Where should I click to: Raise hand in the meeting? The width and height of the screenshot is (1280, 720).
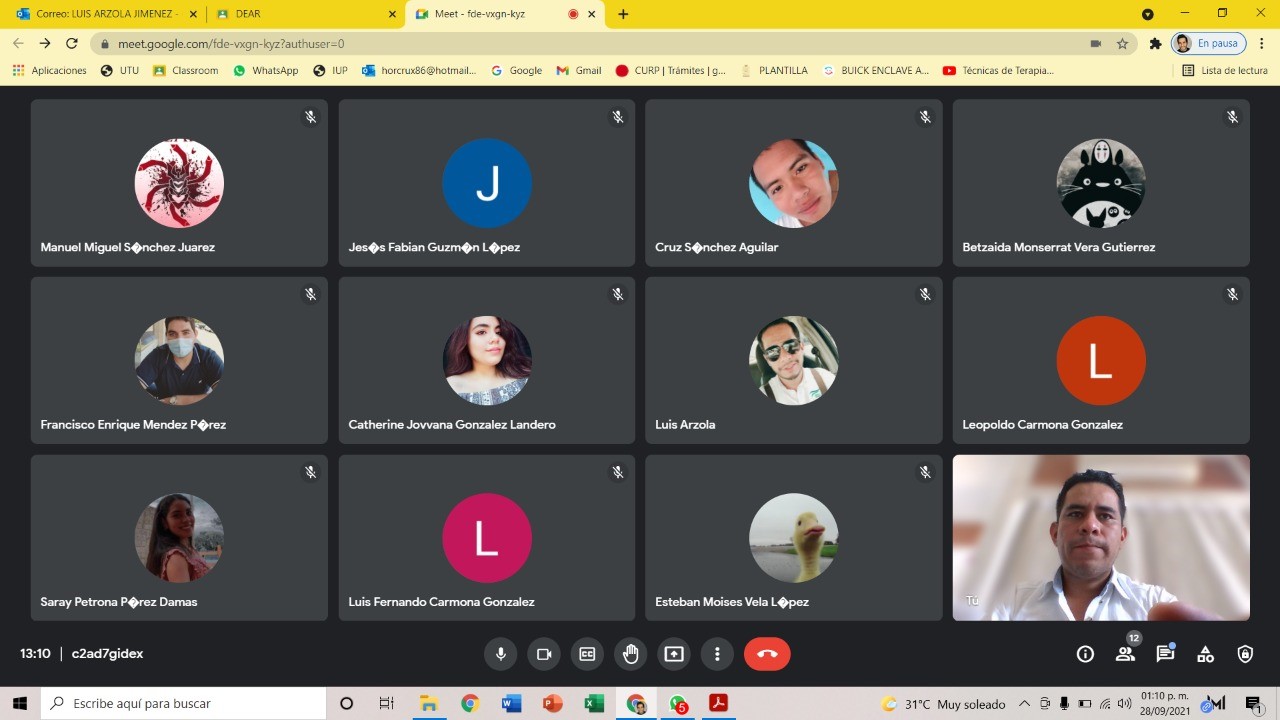click(x=630, y=654)
